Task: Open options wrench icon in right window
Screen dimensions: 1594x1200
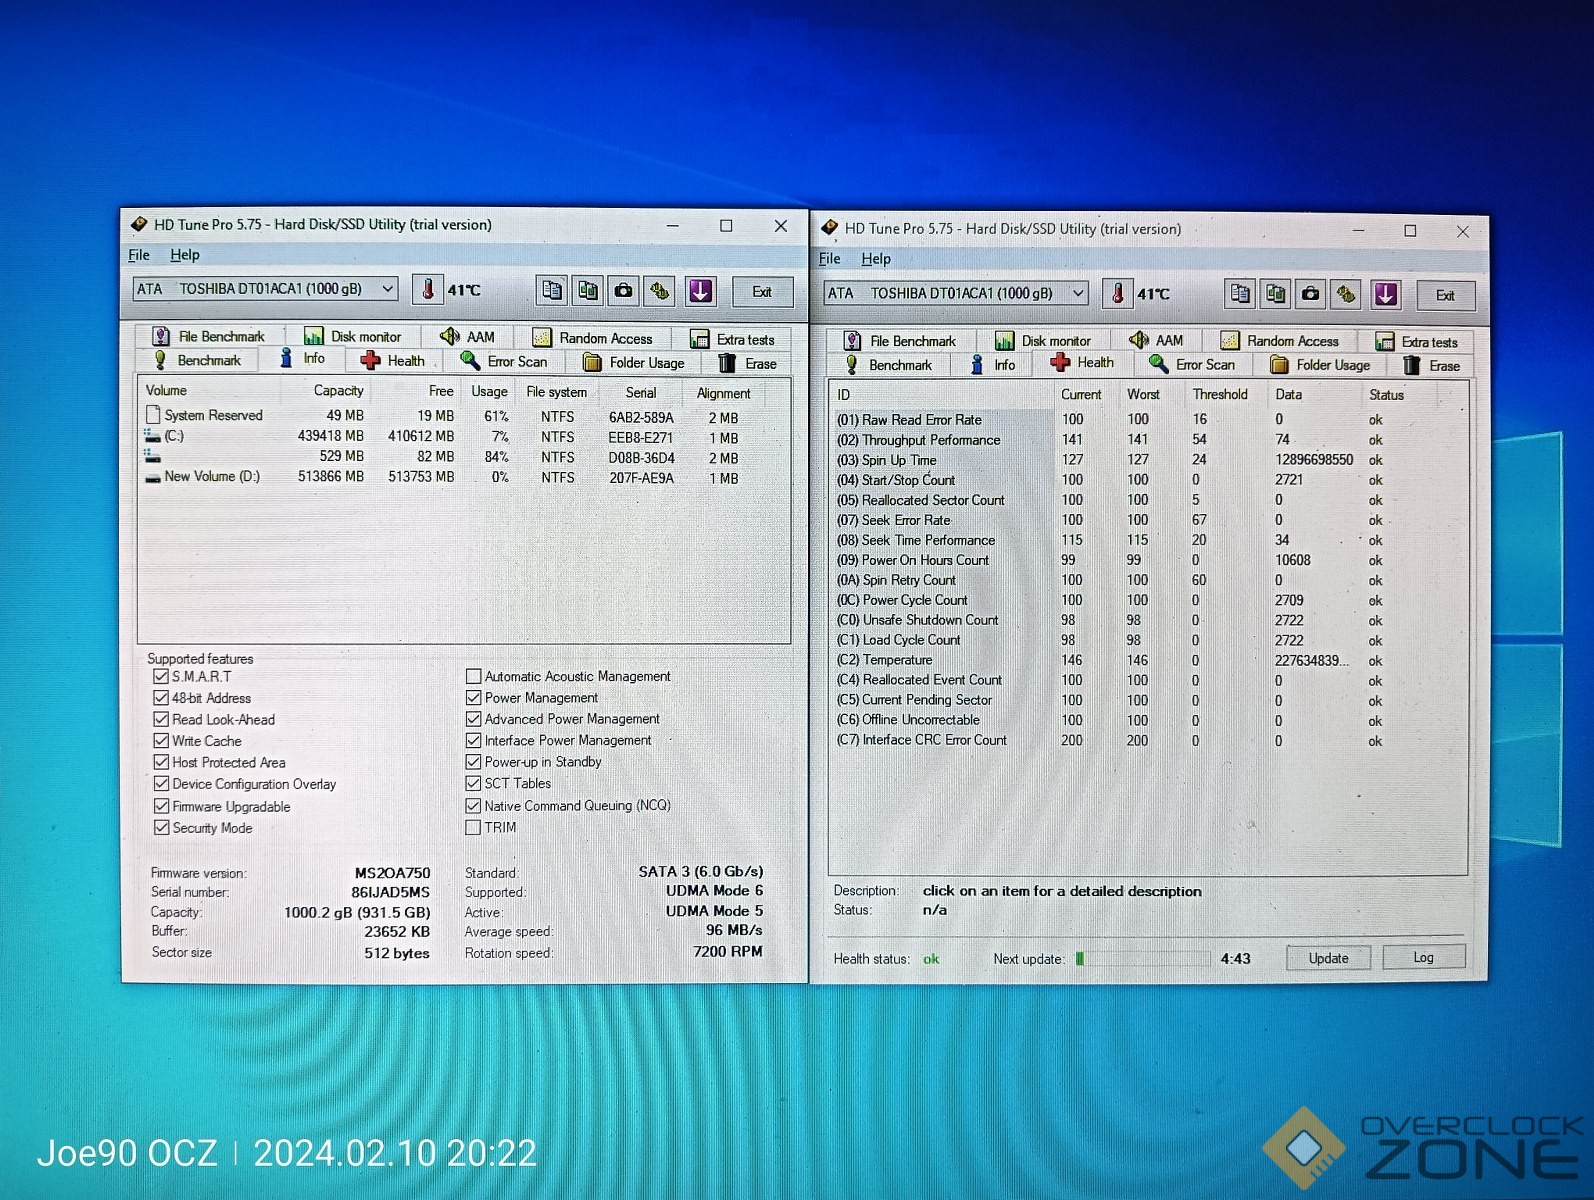Action: pos(1346,294)
